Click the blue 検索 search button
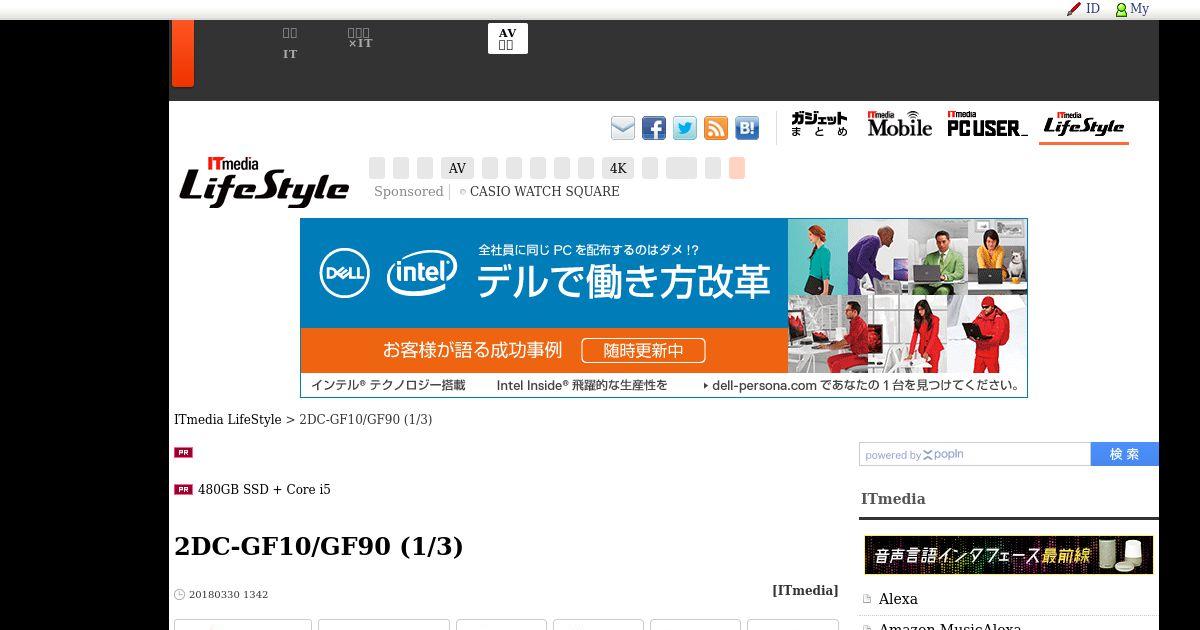Image resolution: width=1200 pixels, height=630 pixels. click(1124, 454)
